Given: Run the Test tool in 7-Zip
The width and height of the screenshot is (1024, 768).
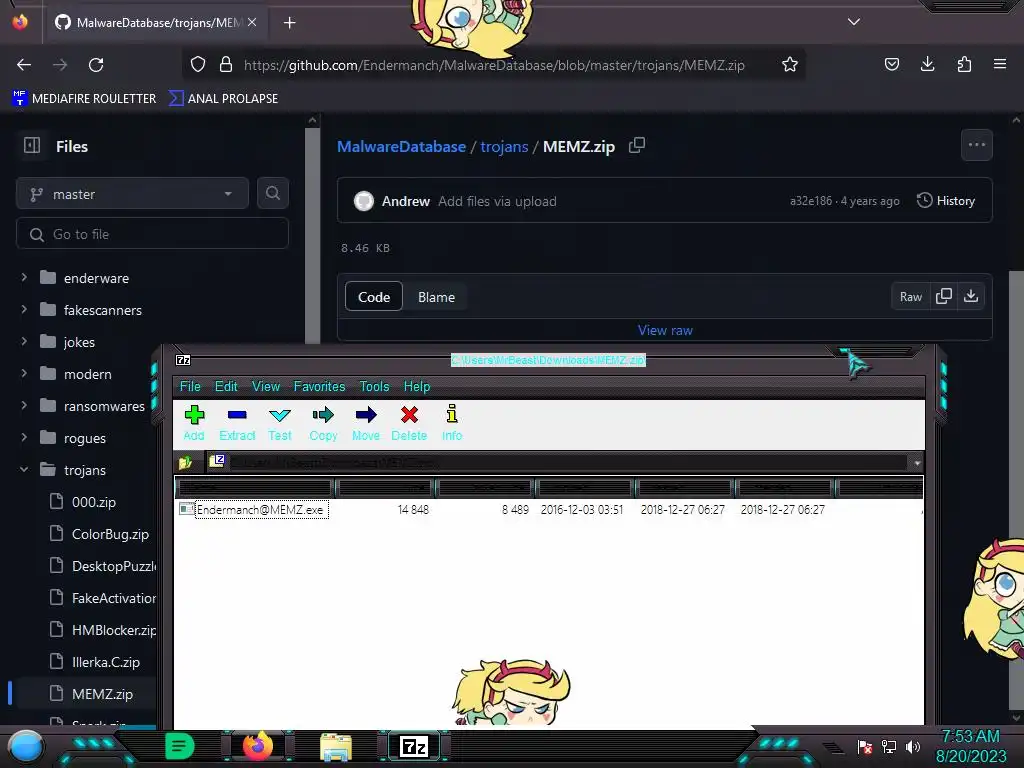Looking at the screenshot, I should coord(280,423).
